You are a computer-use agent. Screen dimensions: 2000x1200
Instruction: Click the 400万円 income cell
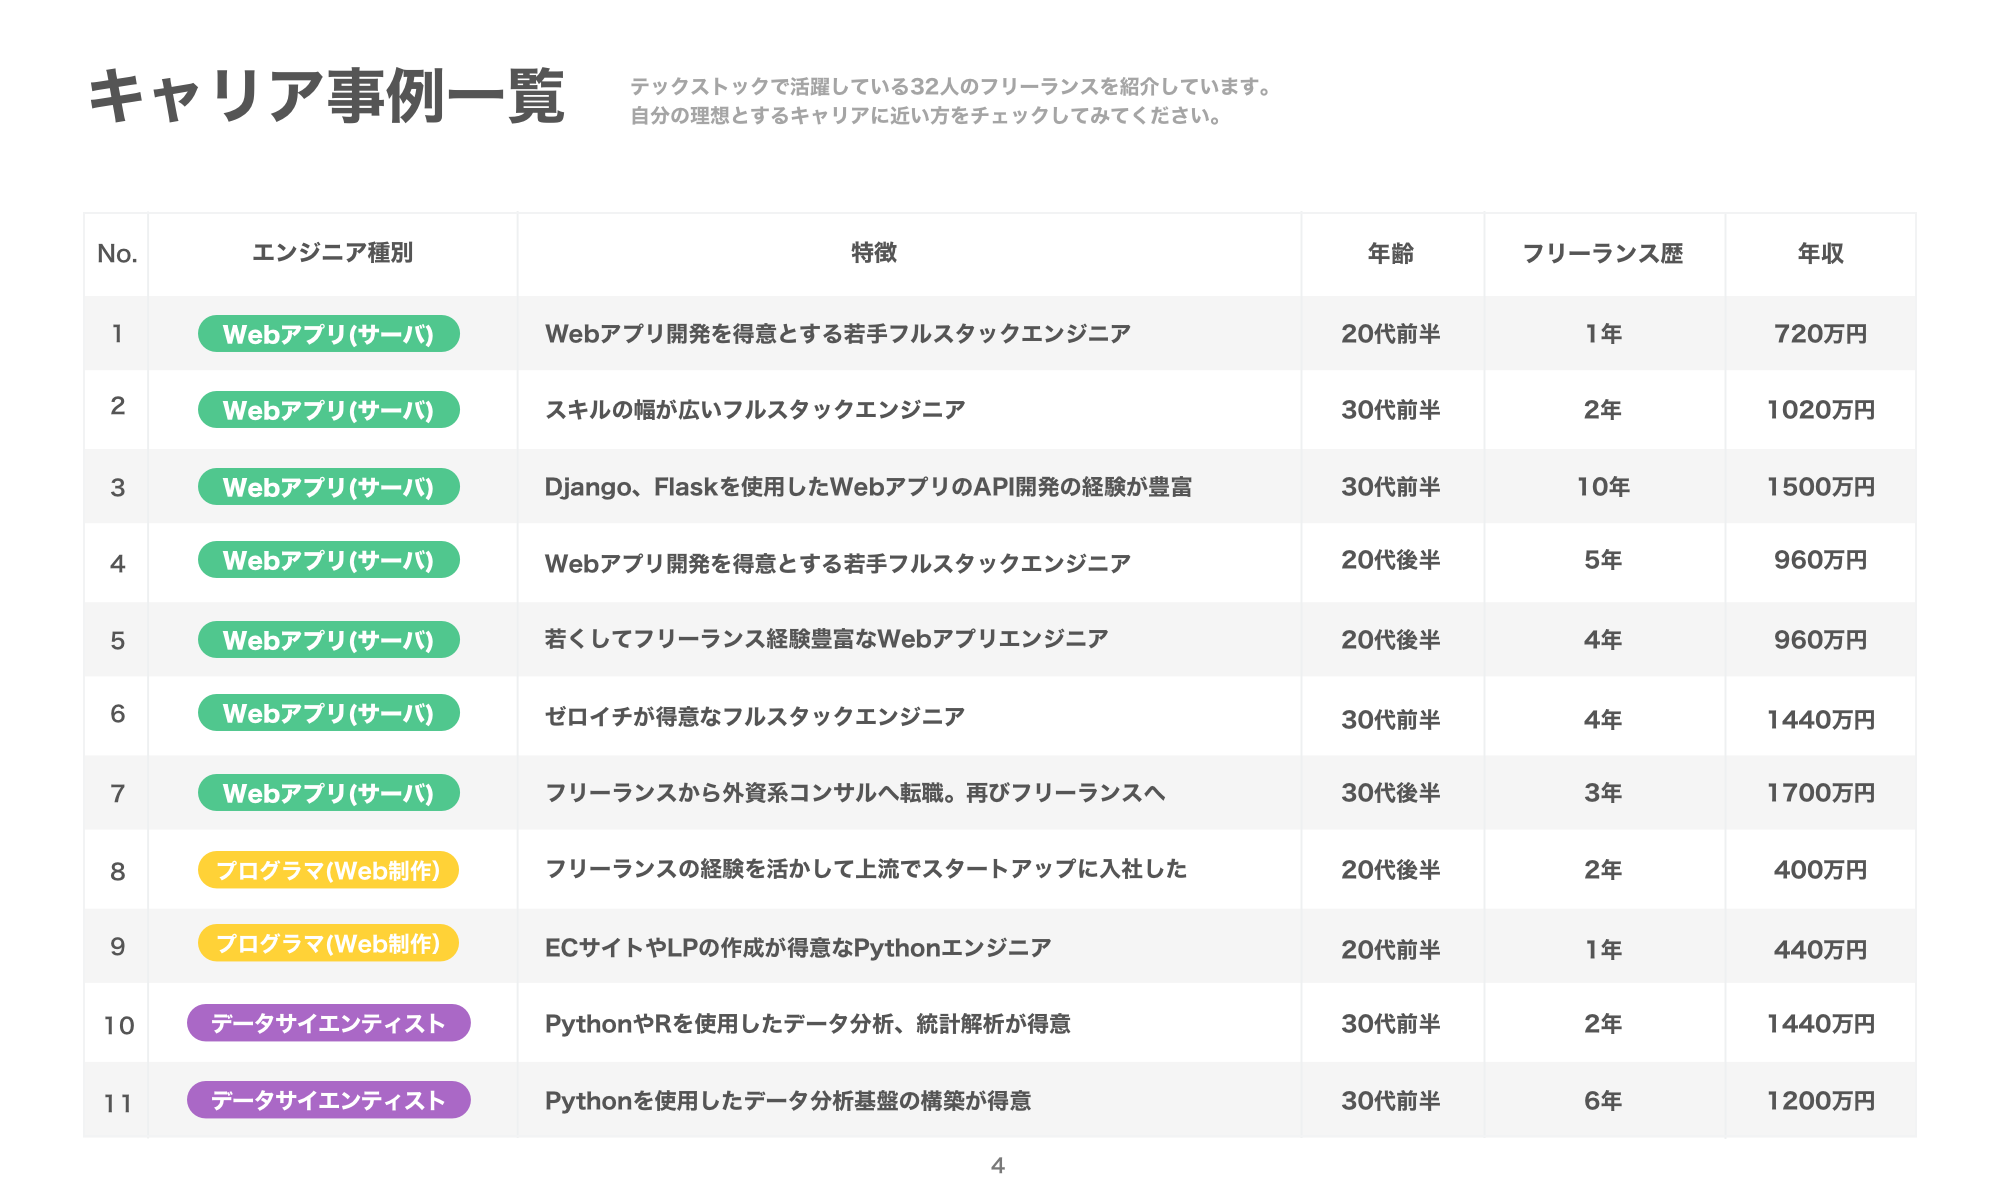pos(1820,870)
